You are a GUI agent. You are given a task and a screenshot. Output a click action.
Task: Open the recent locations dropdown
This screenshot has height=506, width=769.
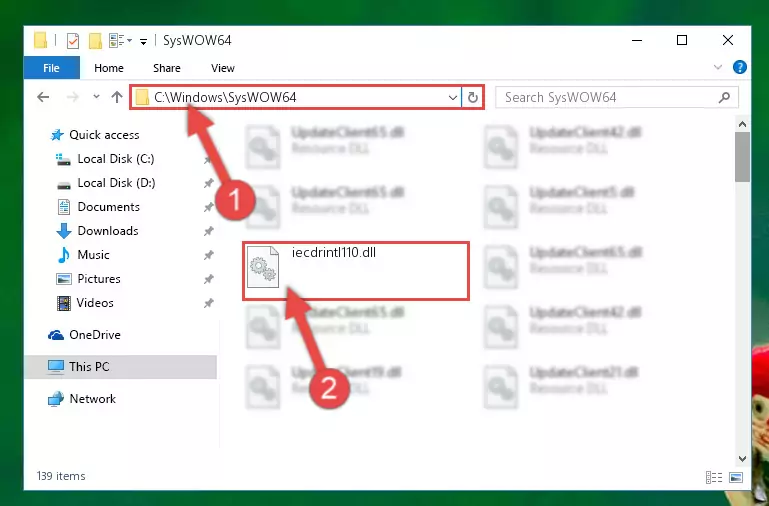click(96, 97)
